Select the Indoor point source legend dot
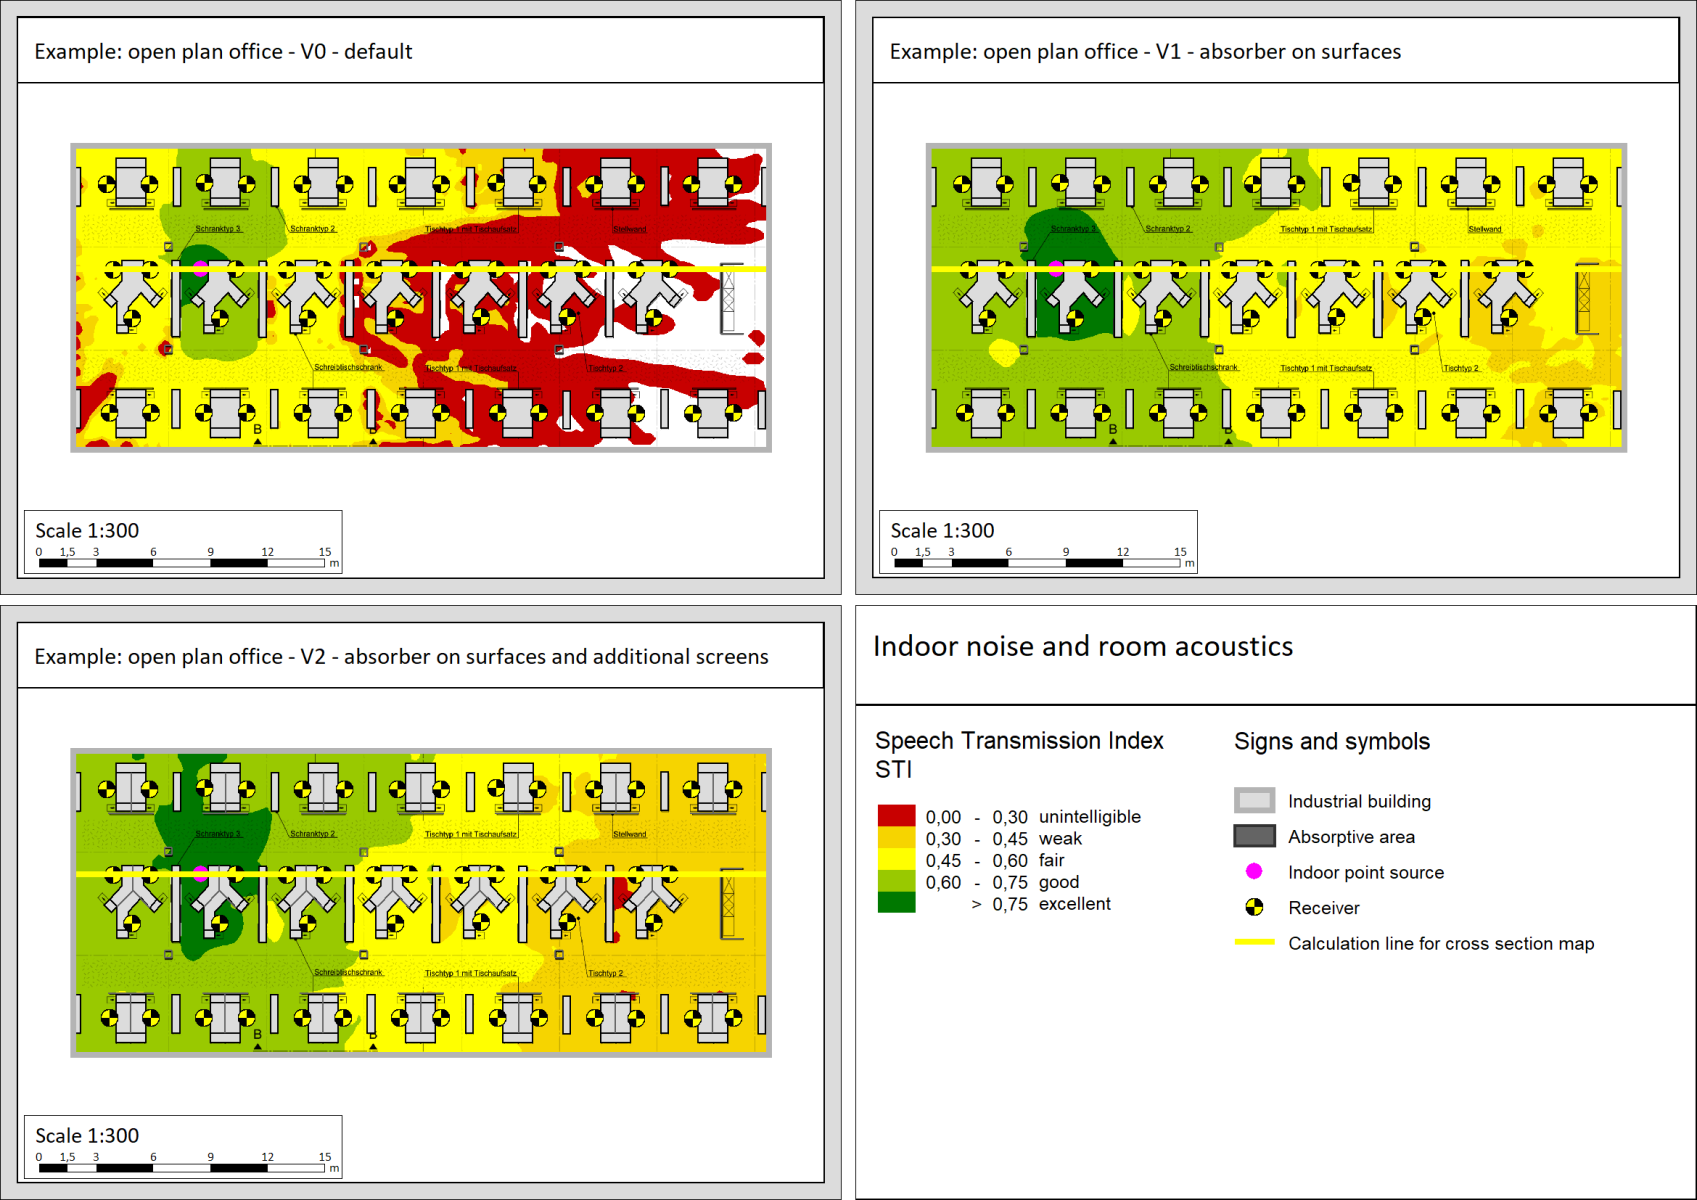 (x=1254, y=871)
